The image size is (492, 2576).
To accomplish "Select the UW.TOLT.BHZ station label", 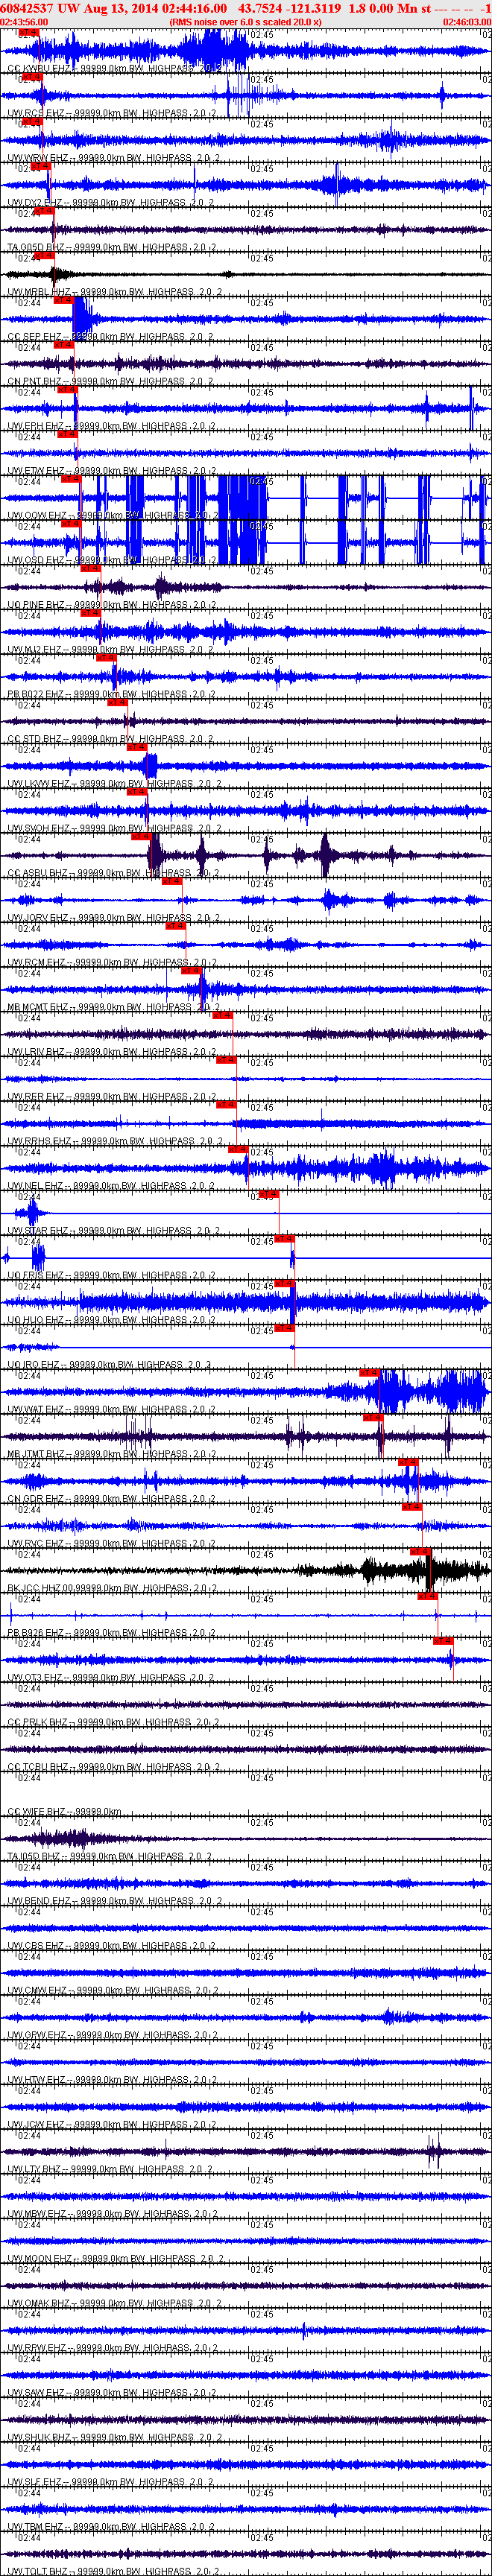I will click(x=114, y=2571).
